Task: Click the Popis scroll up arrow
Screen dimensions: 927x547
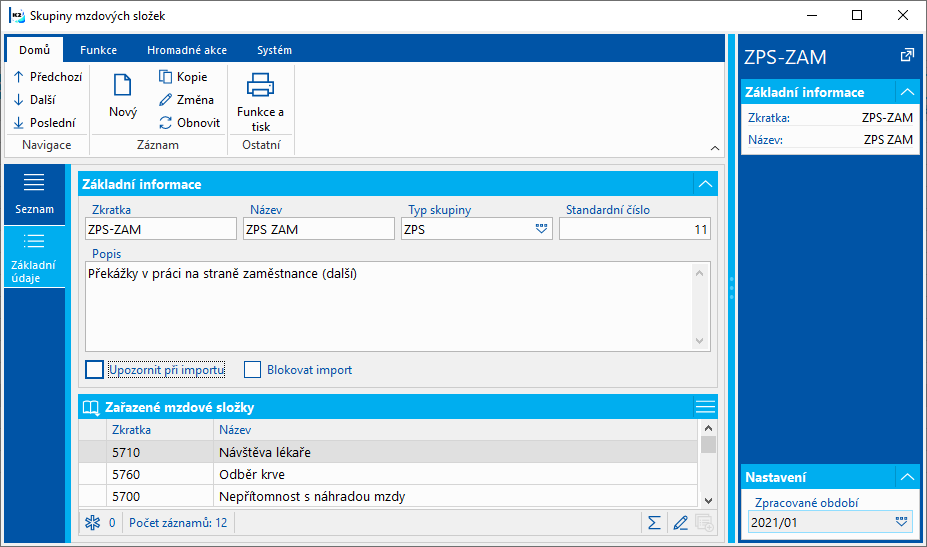Action: click(x=700, y=273)
